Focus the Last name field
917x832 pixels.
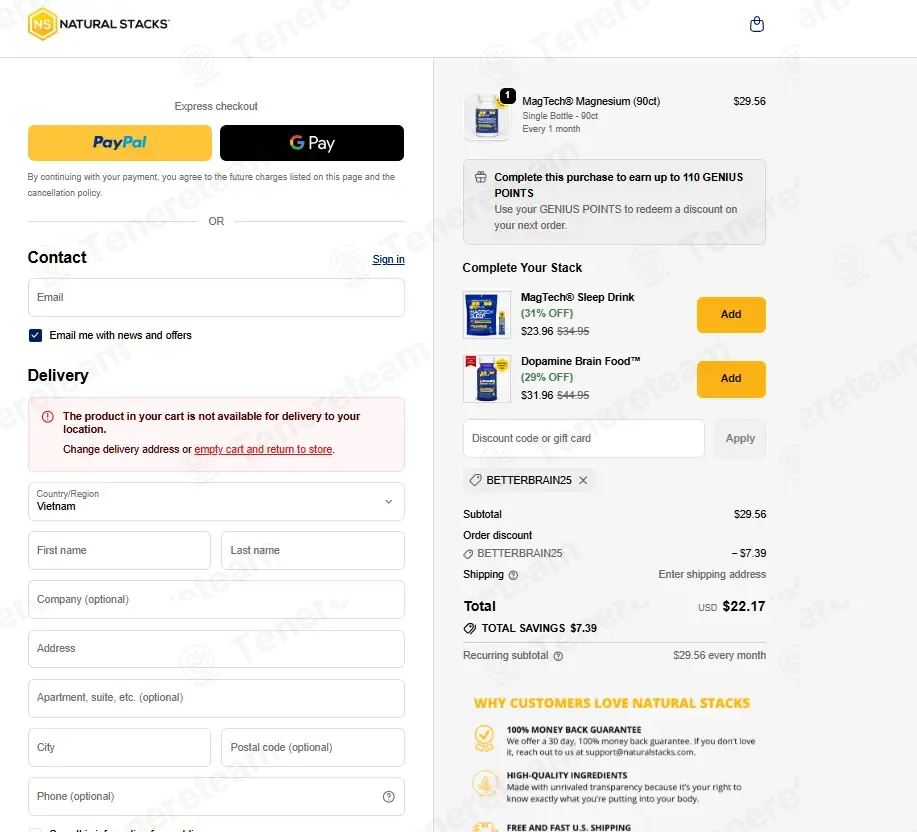coord(313,550)
